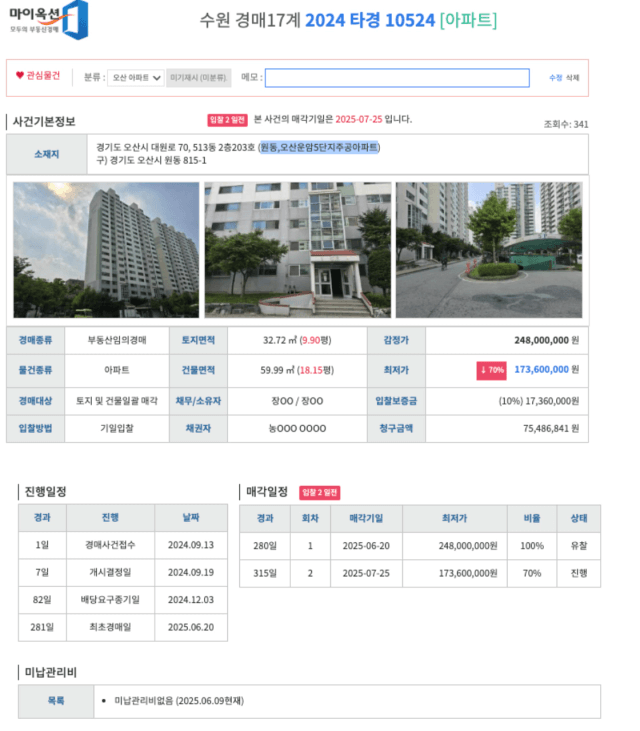
Task: Click the case number 2024 타경 10524
Action: pos(370,21)
